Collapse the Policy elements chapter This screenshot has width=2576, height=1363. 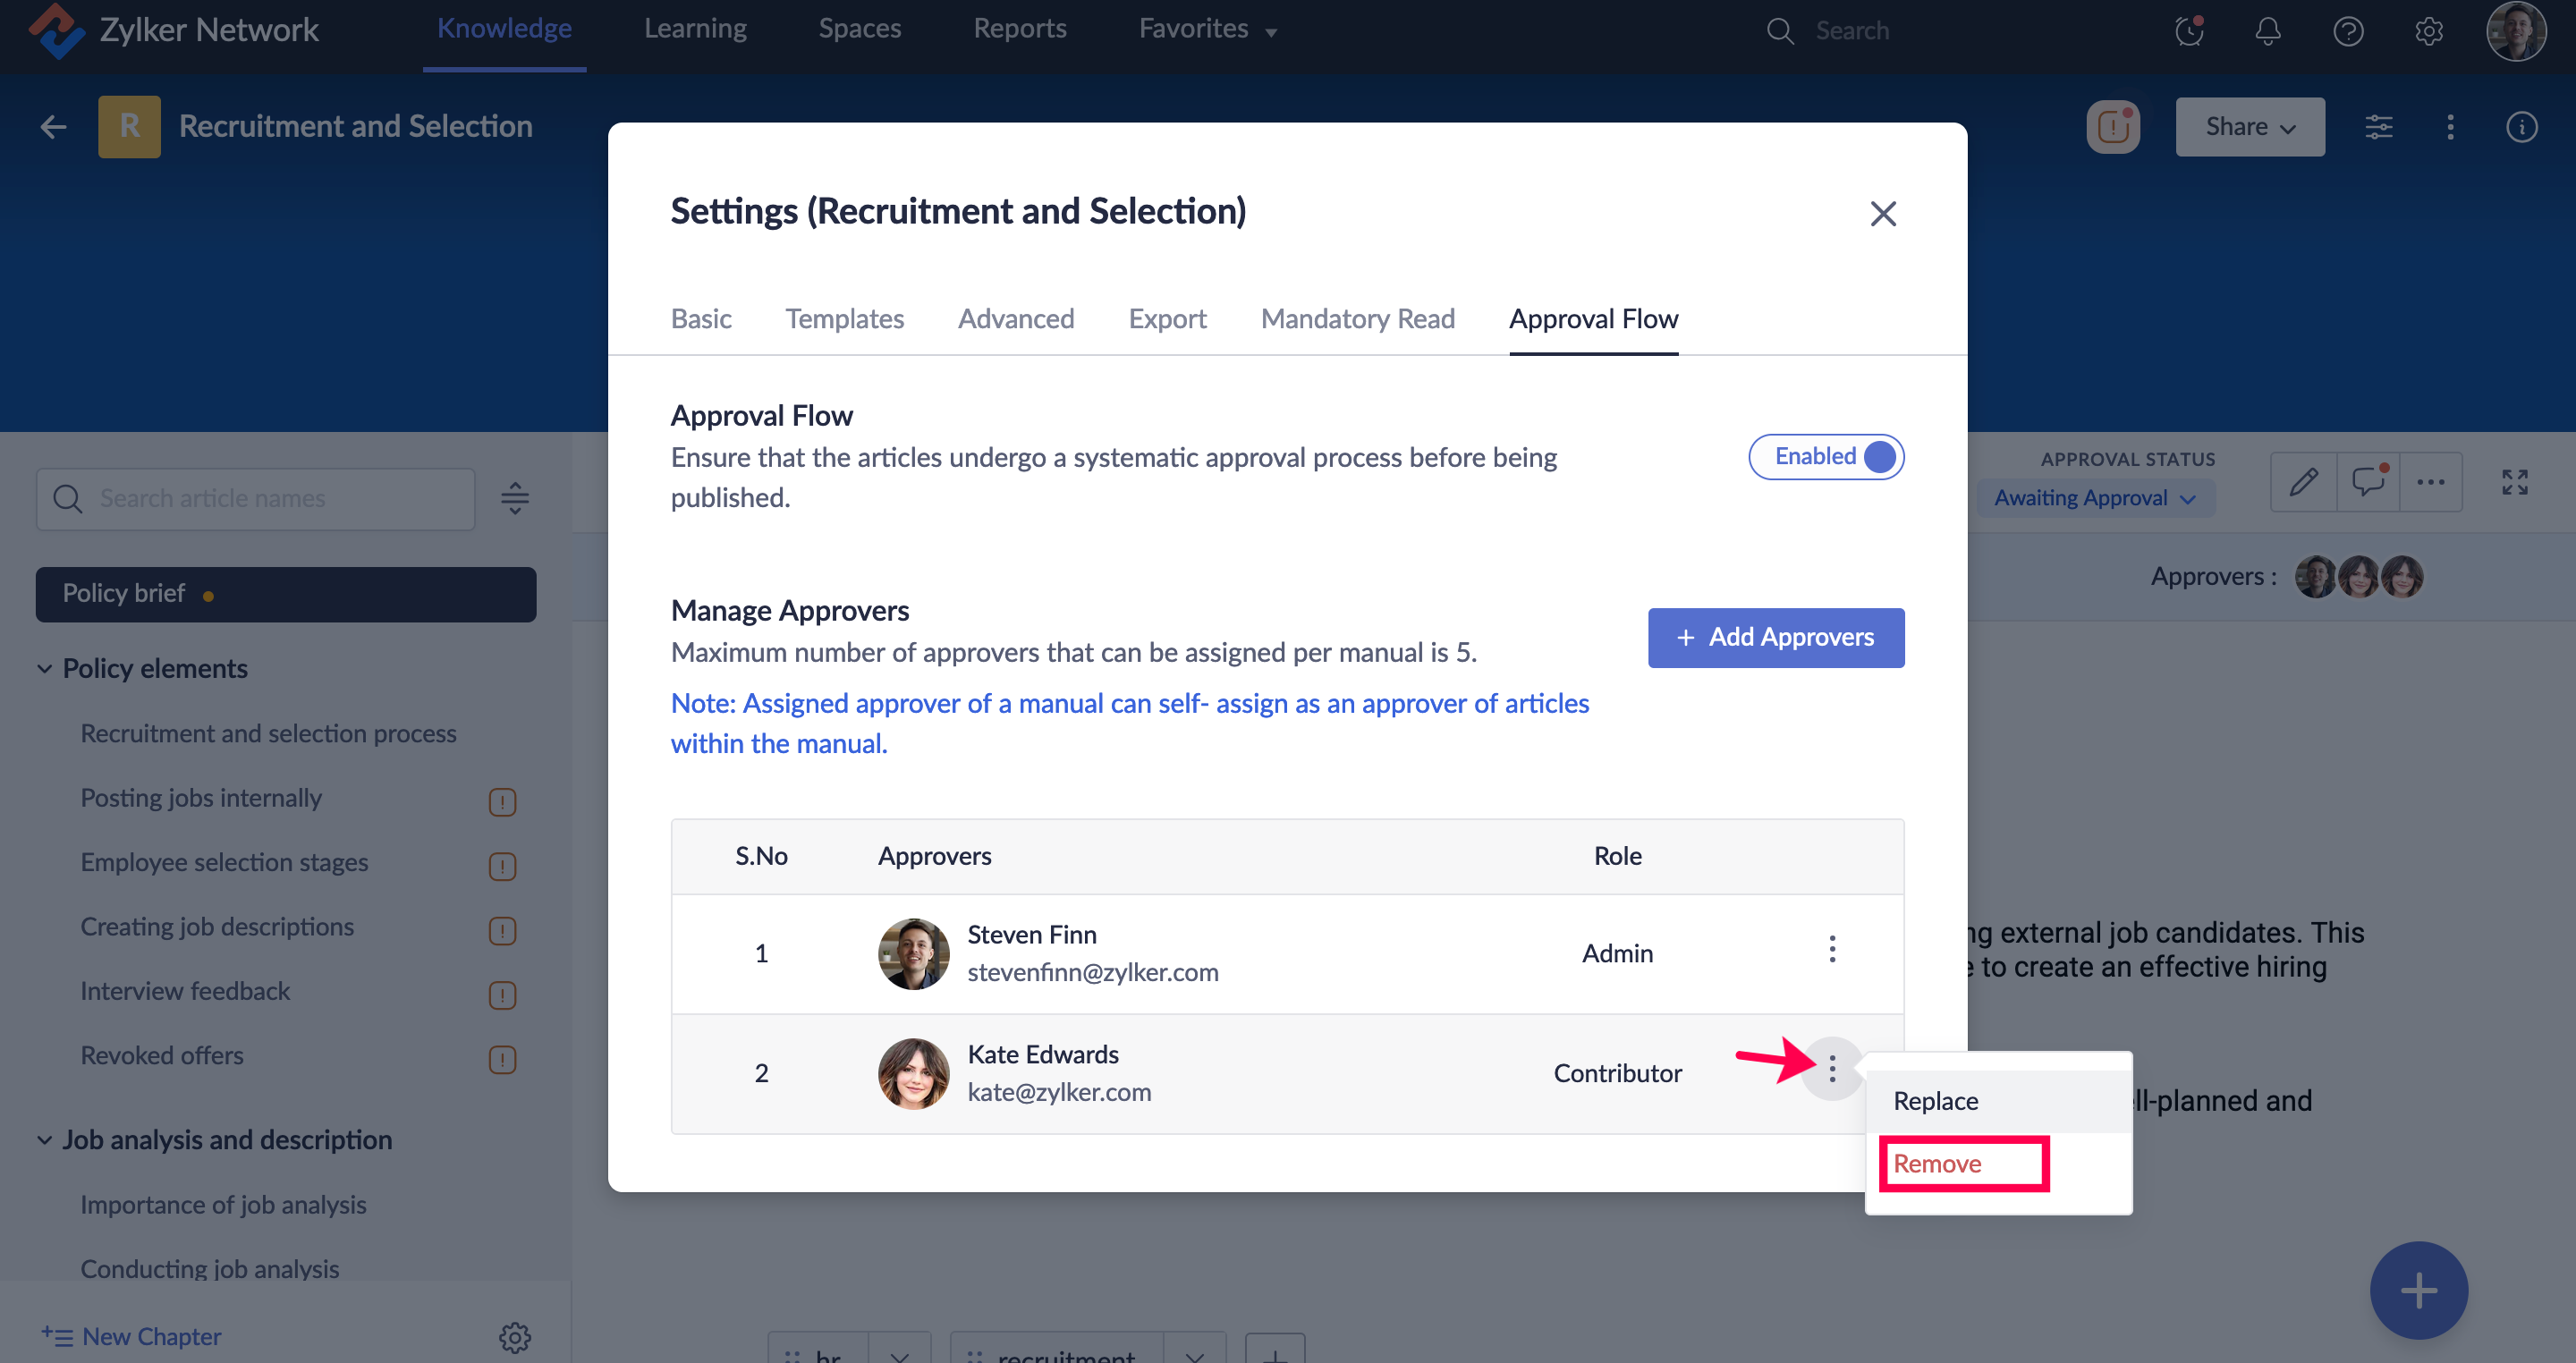pyautogui.click(x=45, y=669)
